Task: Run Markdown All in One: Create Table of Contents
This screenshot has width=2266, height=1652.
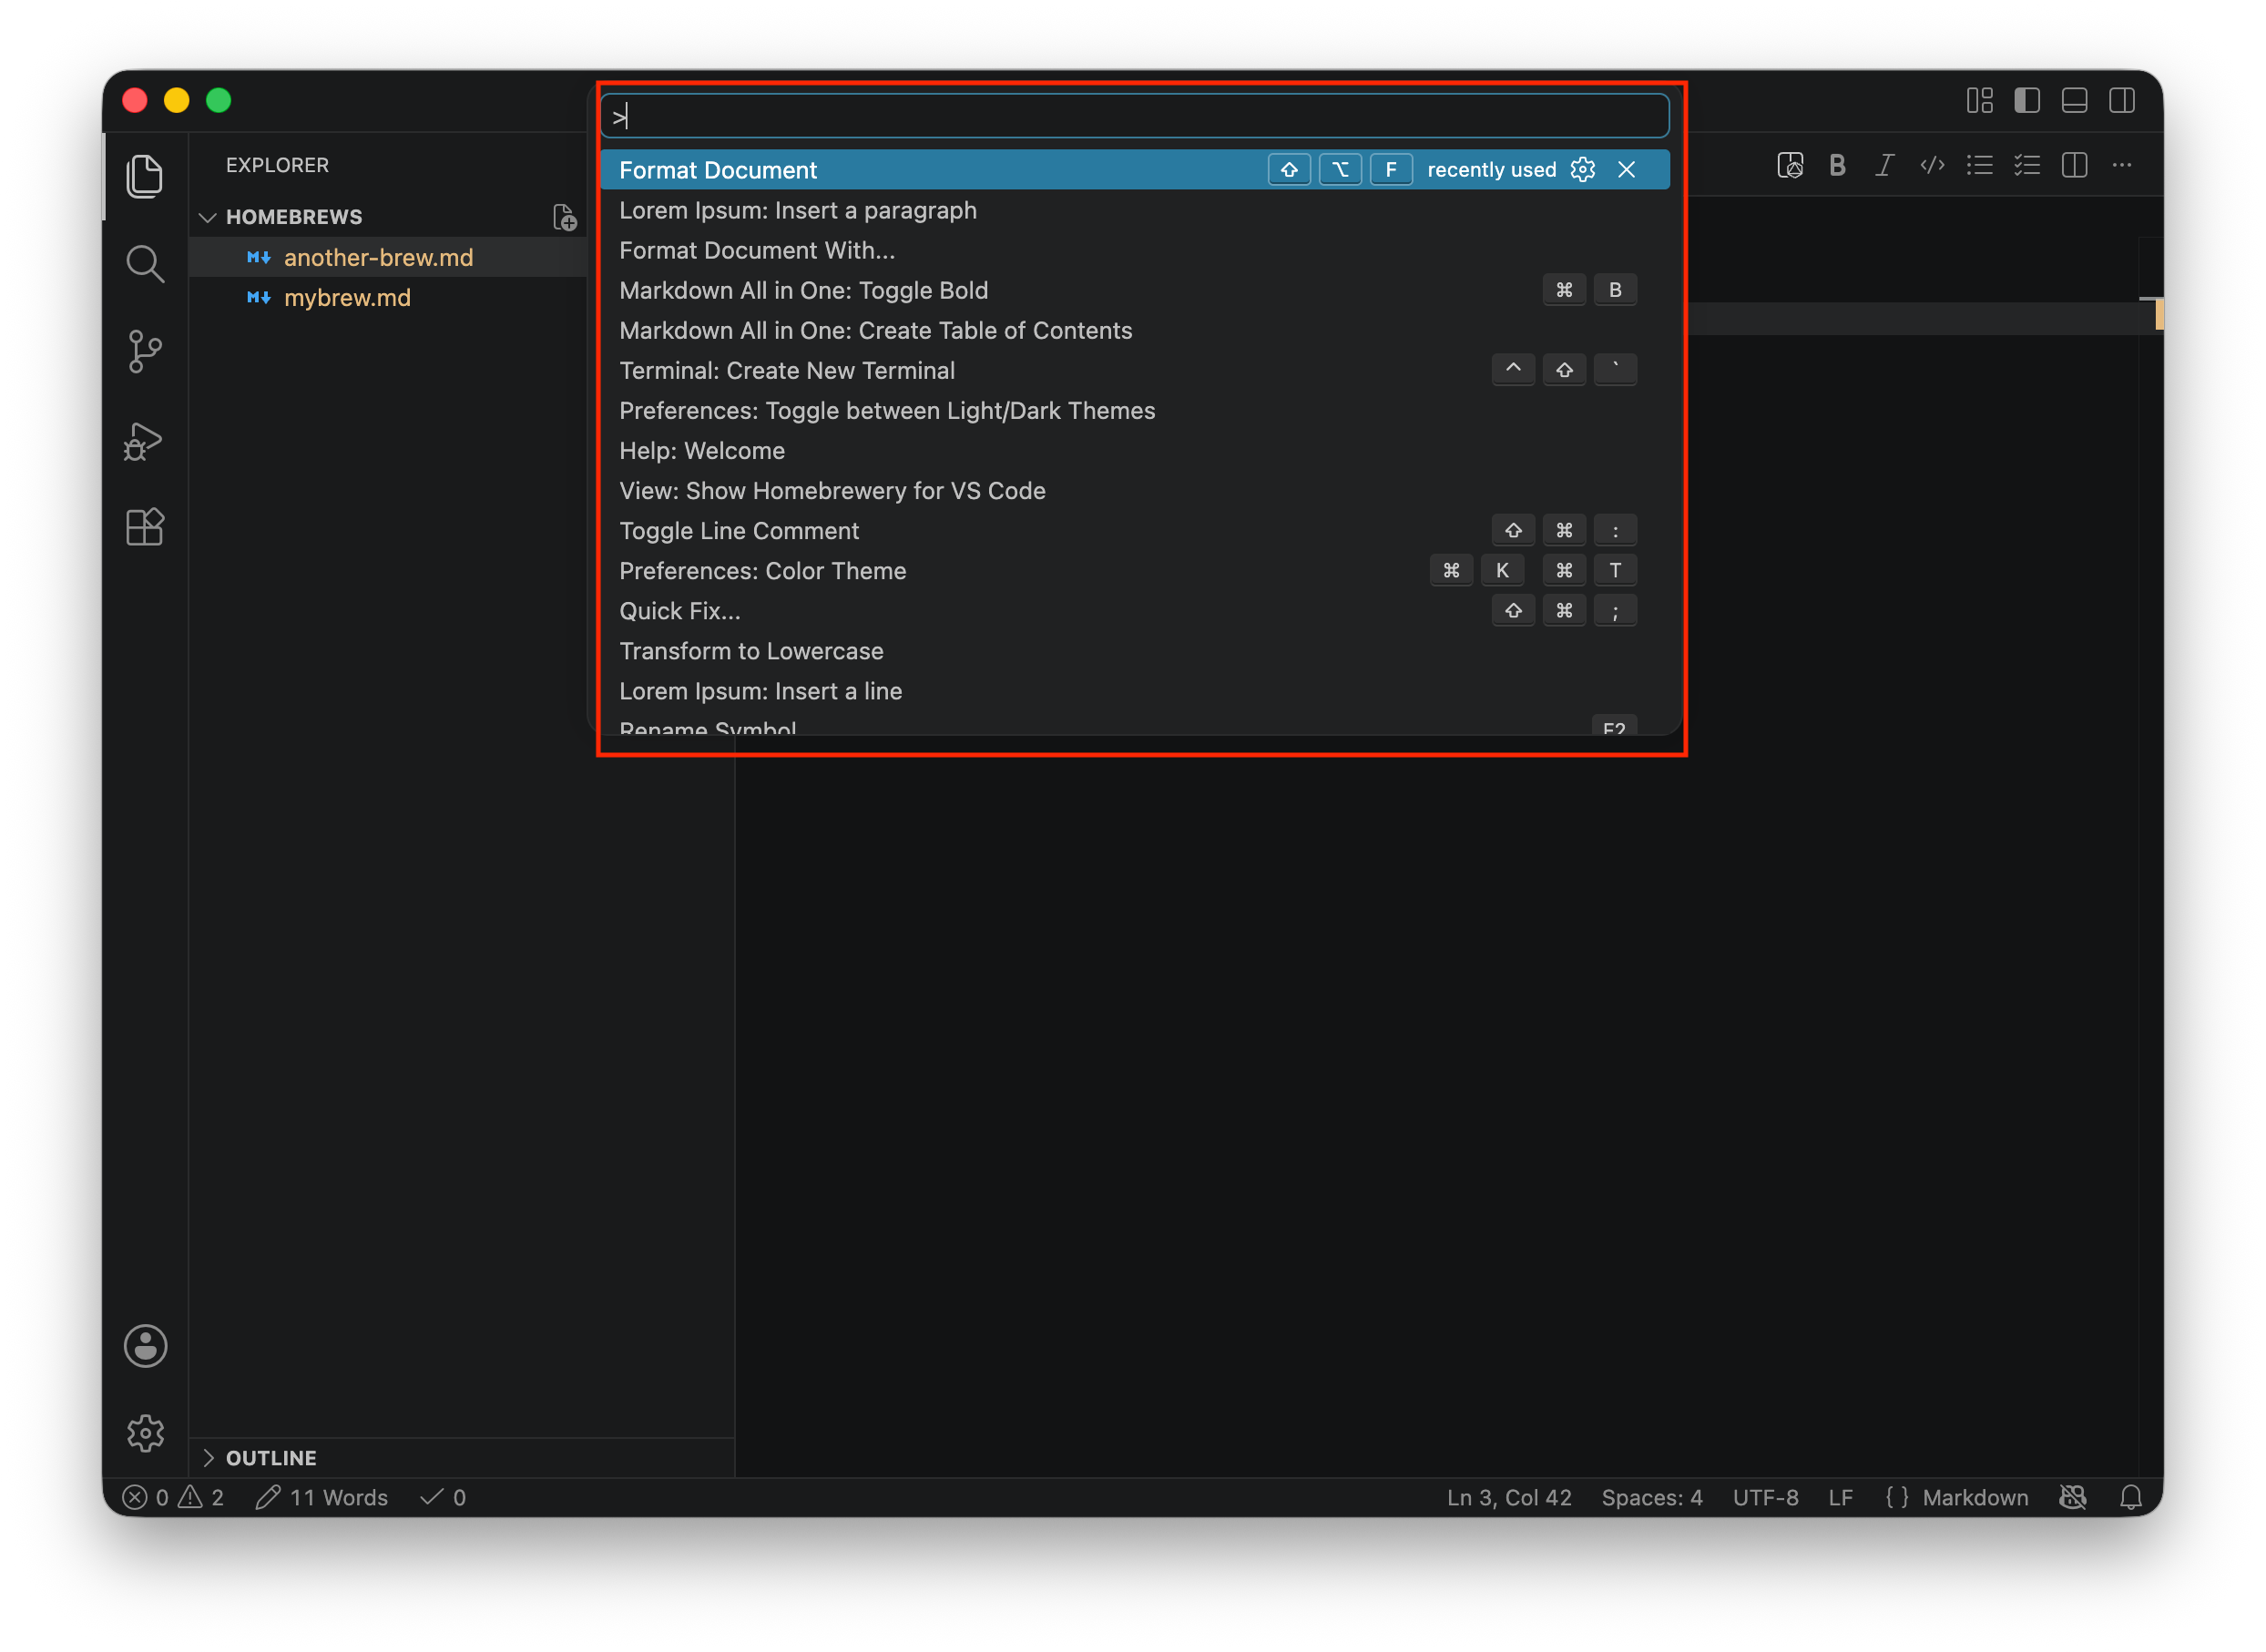Action: click(1135, 330)
